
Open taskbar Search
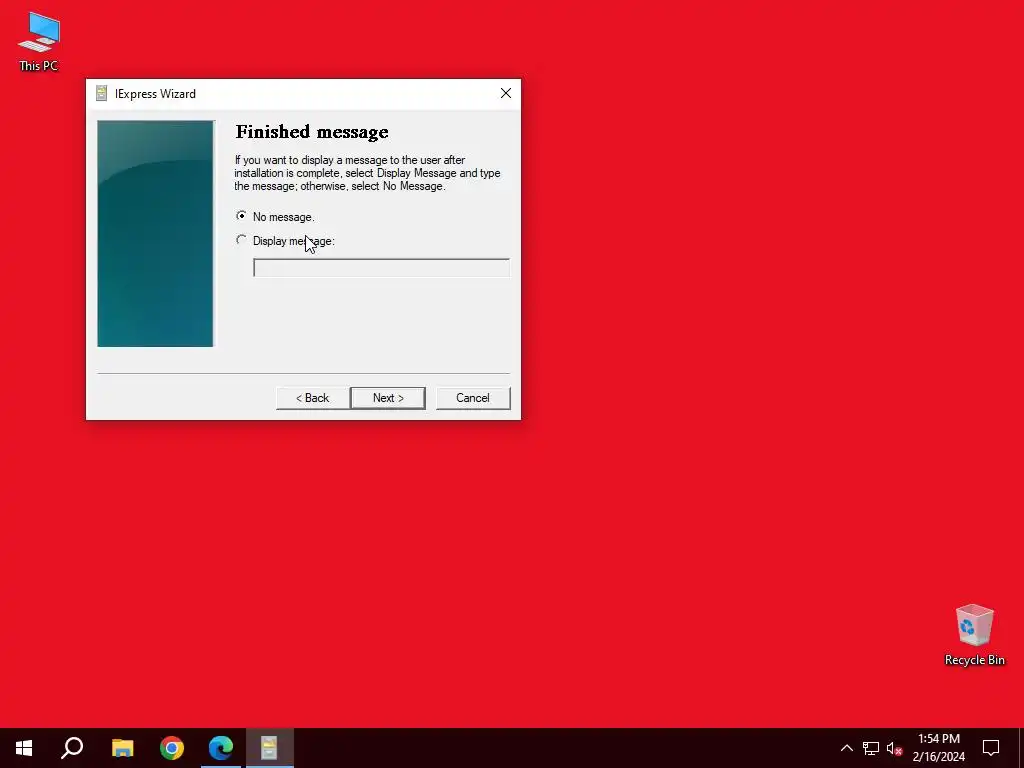[72, 748]
